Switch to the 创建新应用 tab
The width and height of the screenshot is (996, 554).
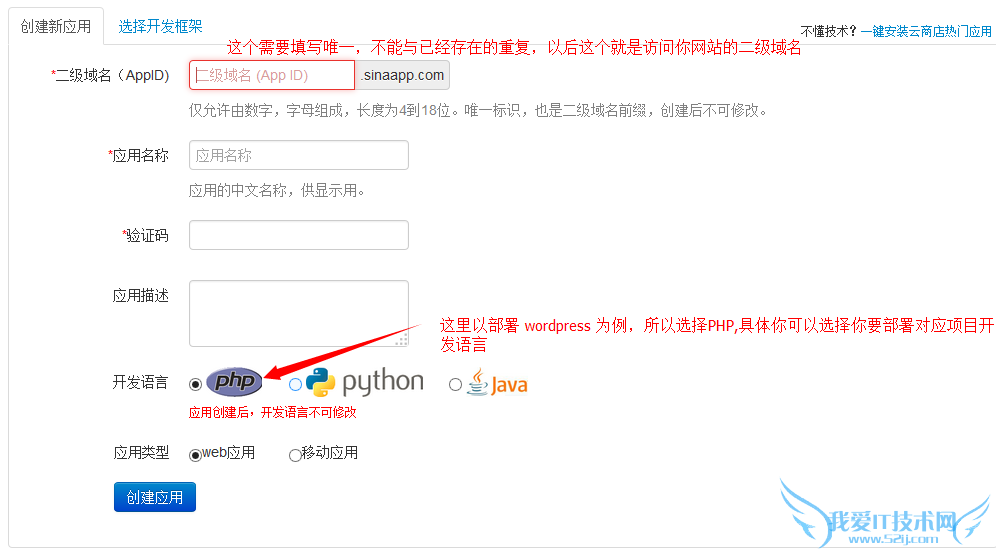tap(56, 27)
